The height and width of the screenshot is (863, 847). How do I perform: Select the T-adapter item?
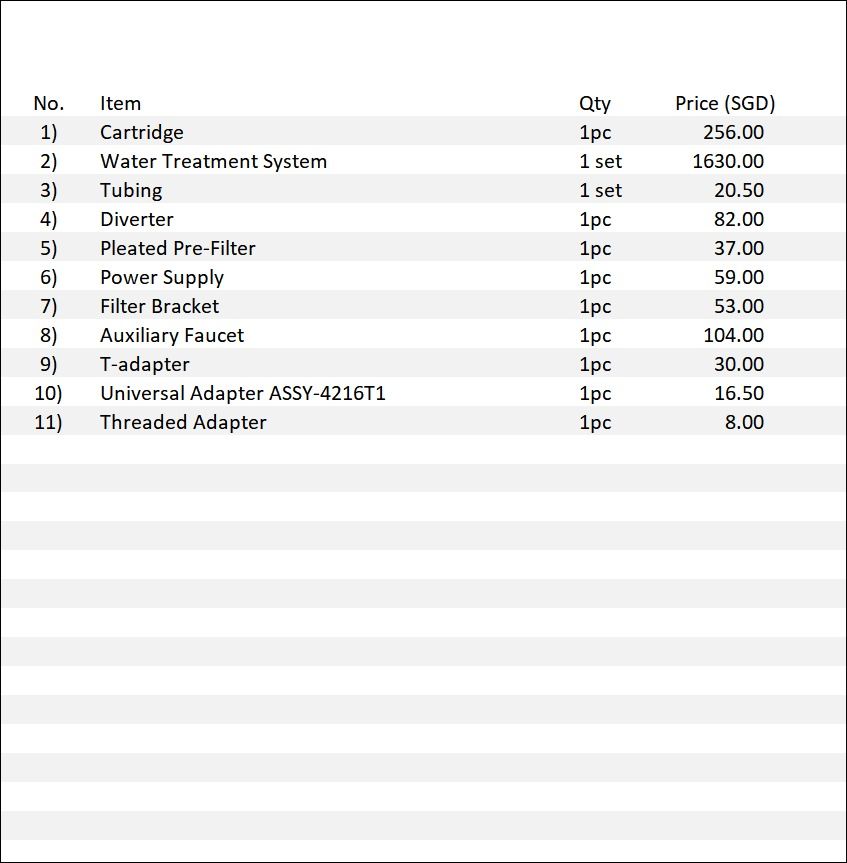point(145,364)
